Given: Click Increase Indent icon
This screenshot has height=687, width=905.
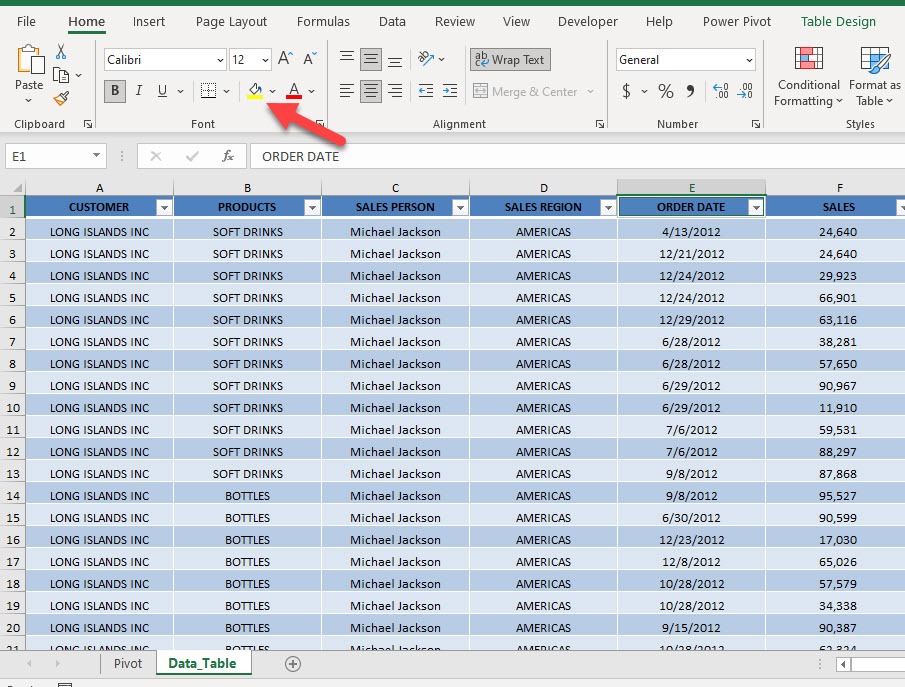Looking at the screenshot, I should 450,91.
